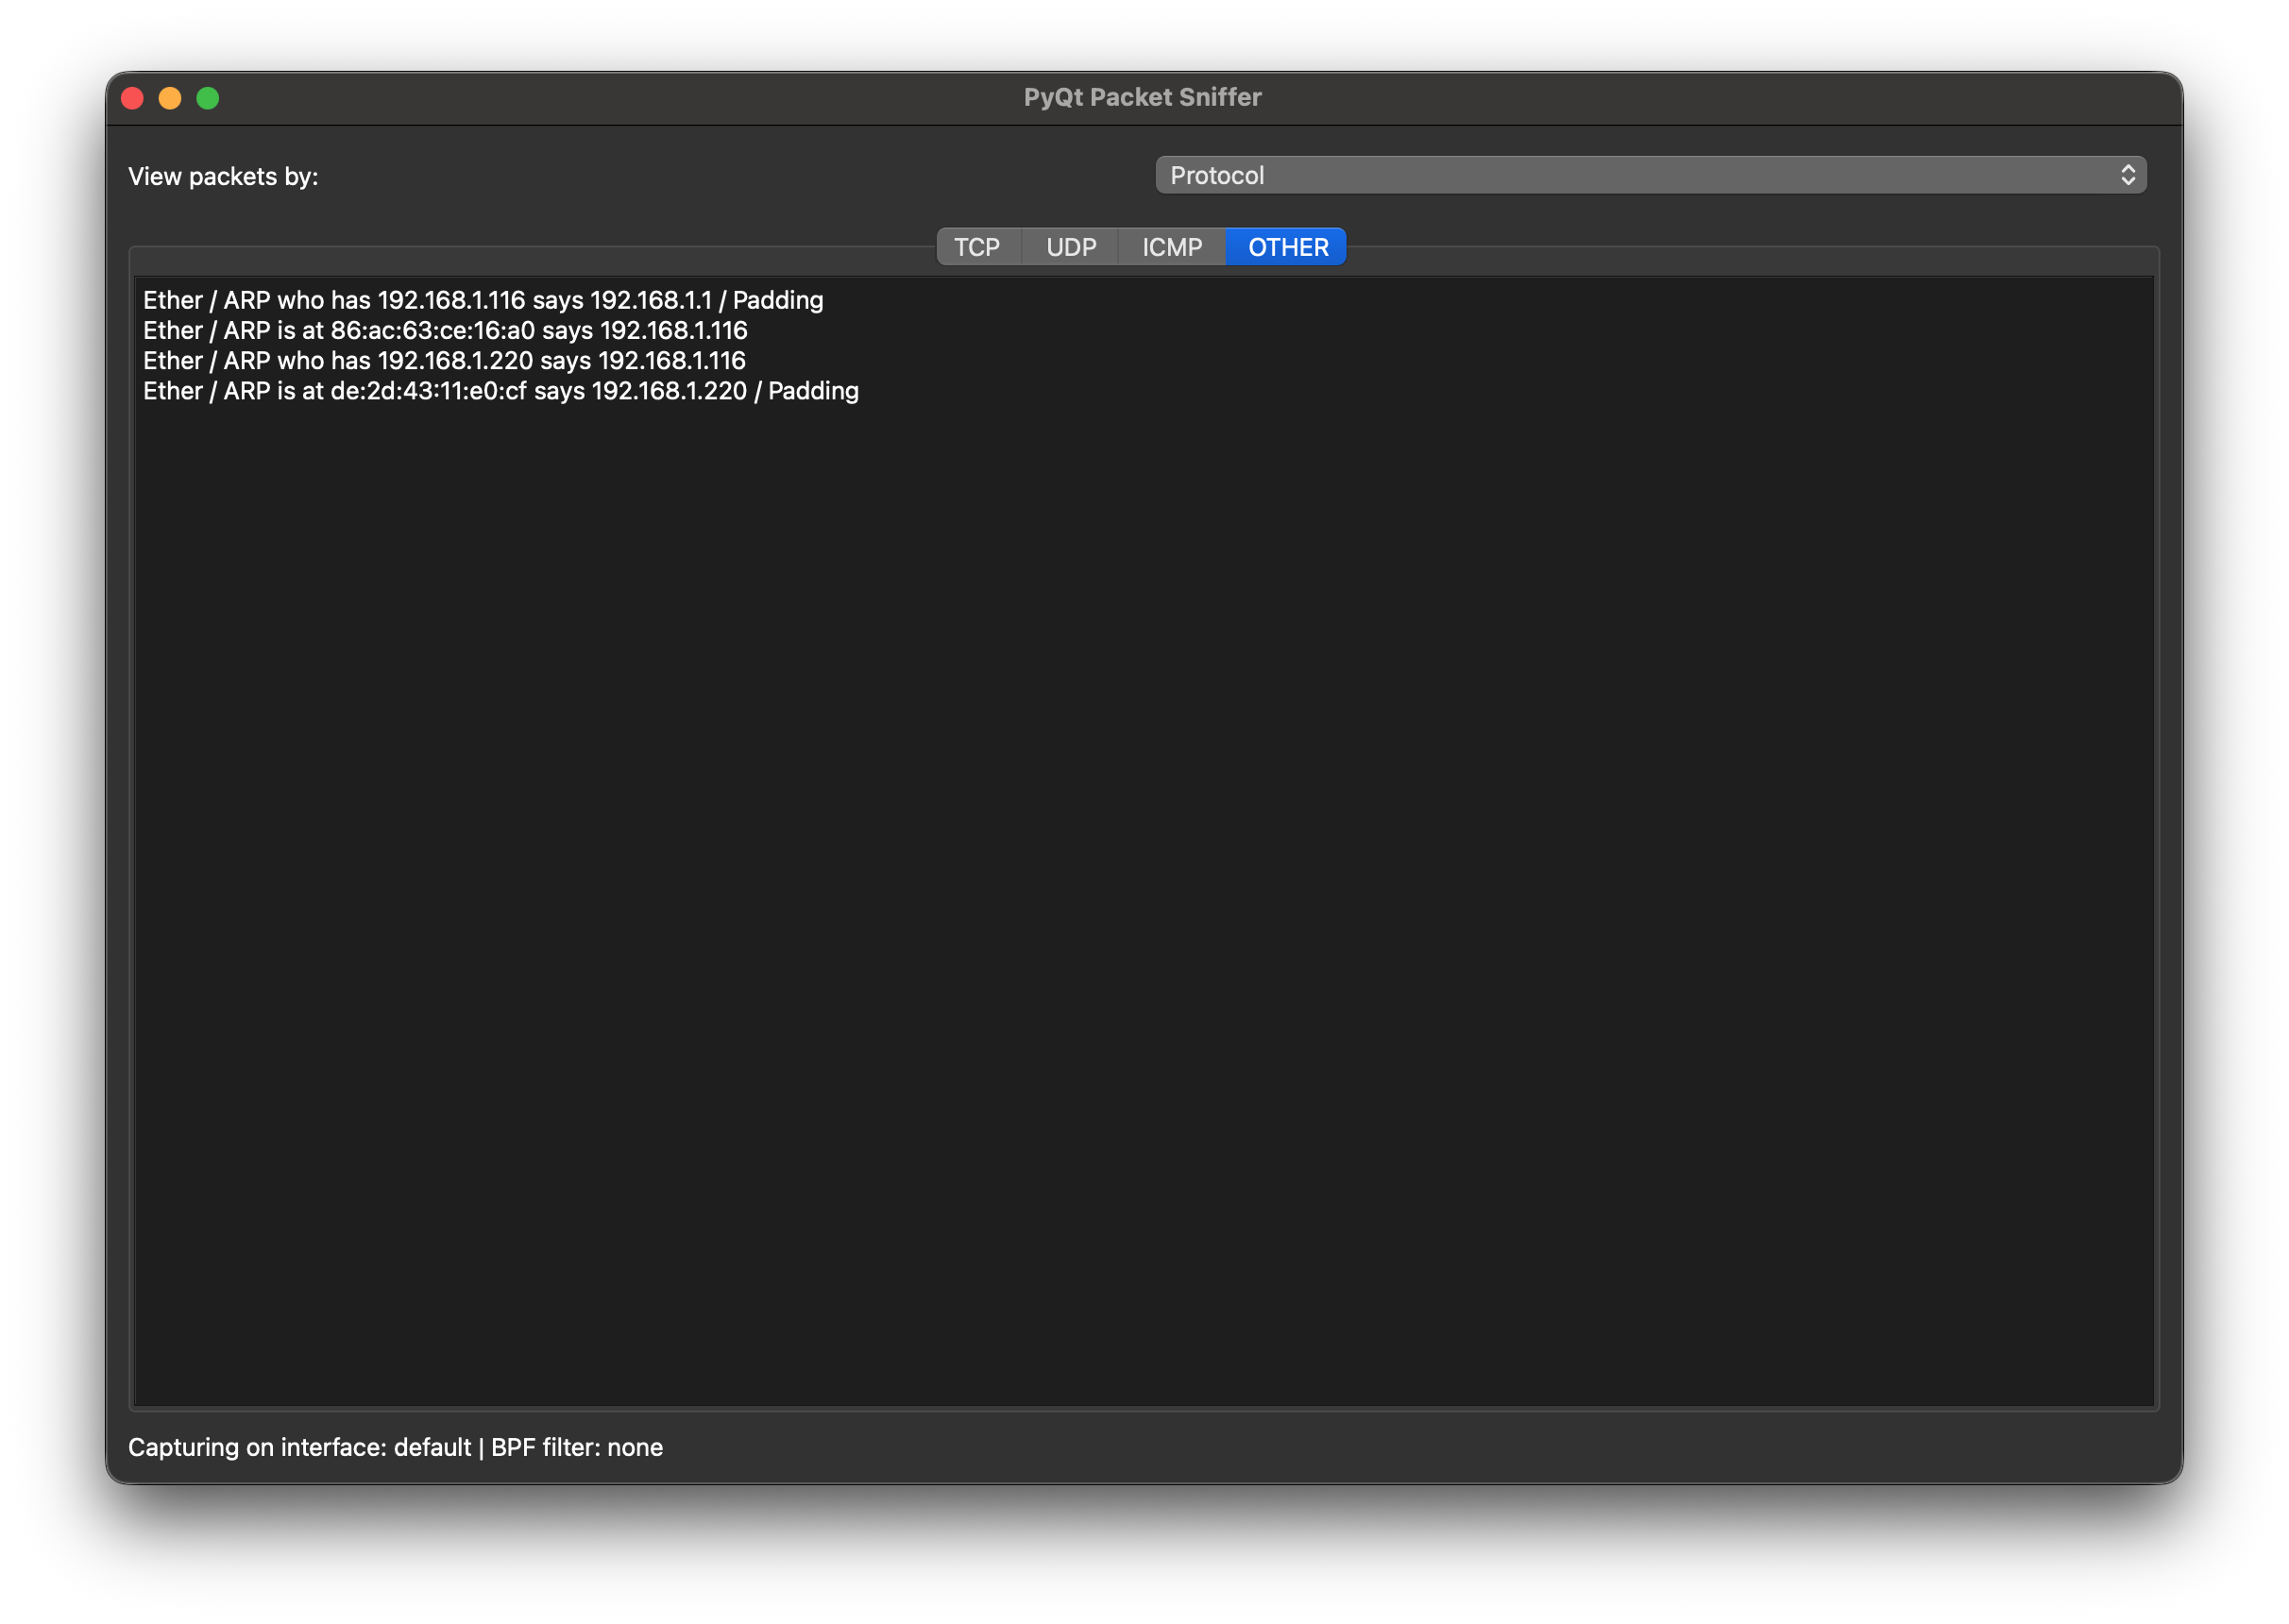Switch to the UDP tab
This screenshot has width=2289, height=1624.
click(x=1070, y=247)
